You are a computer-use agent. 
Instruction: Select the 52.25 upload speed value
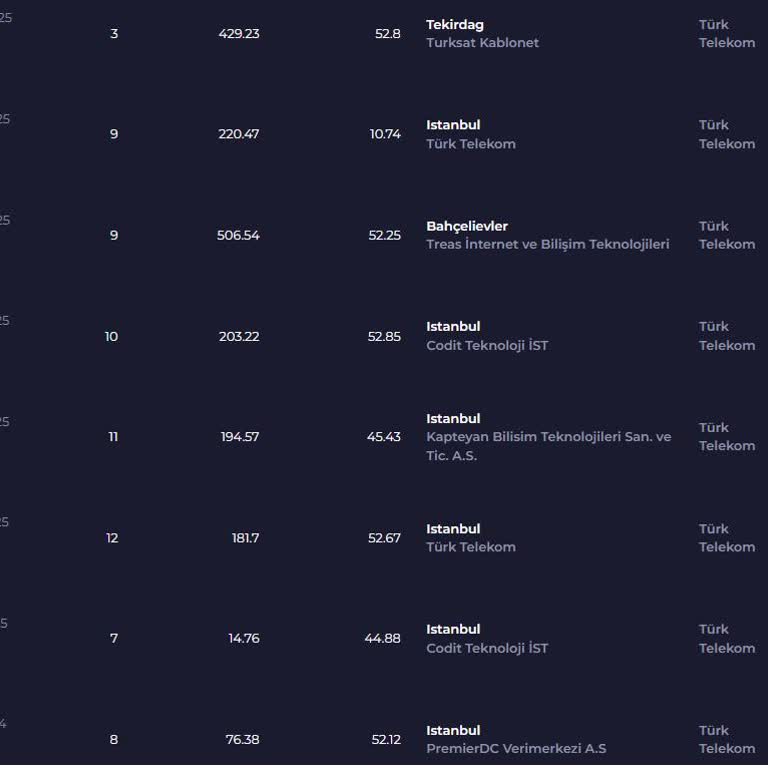coord(384,235)
